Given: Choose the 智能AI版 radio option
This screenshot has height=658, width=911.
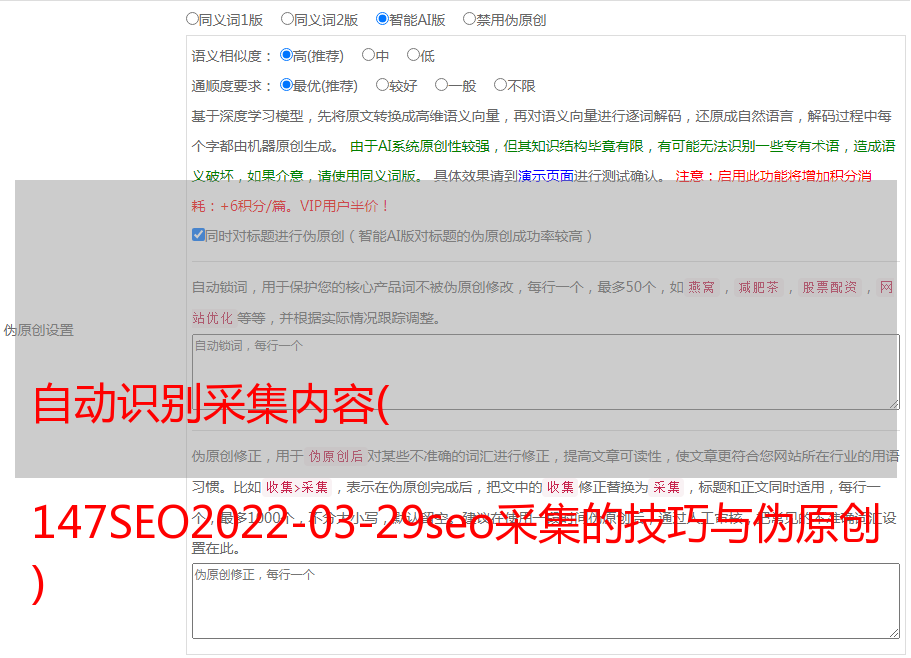Looking at the screenshot, I should pyautogui.click(x=382, y=19).
